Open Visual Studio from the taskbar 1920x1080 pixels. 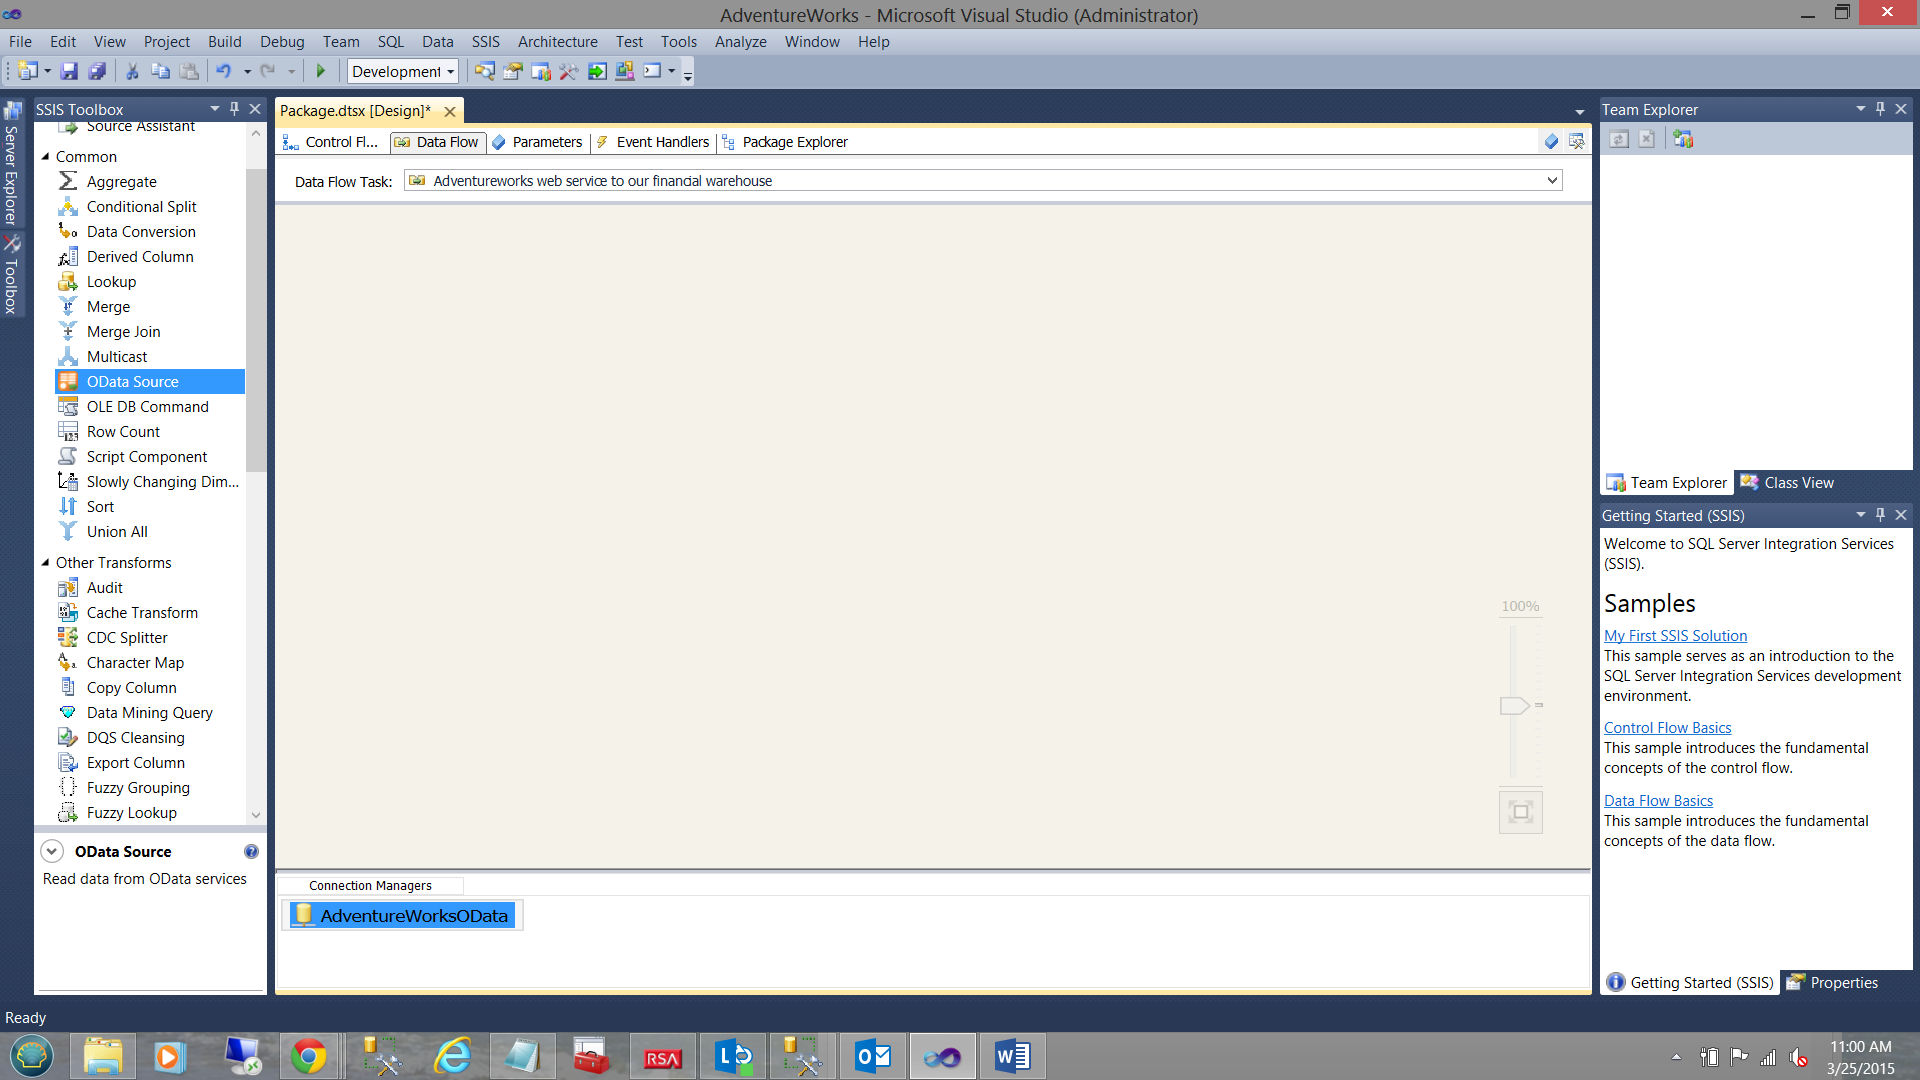pyautogui.click(x=942, y=1057)
